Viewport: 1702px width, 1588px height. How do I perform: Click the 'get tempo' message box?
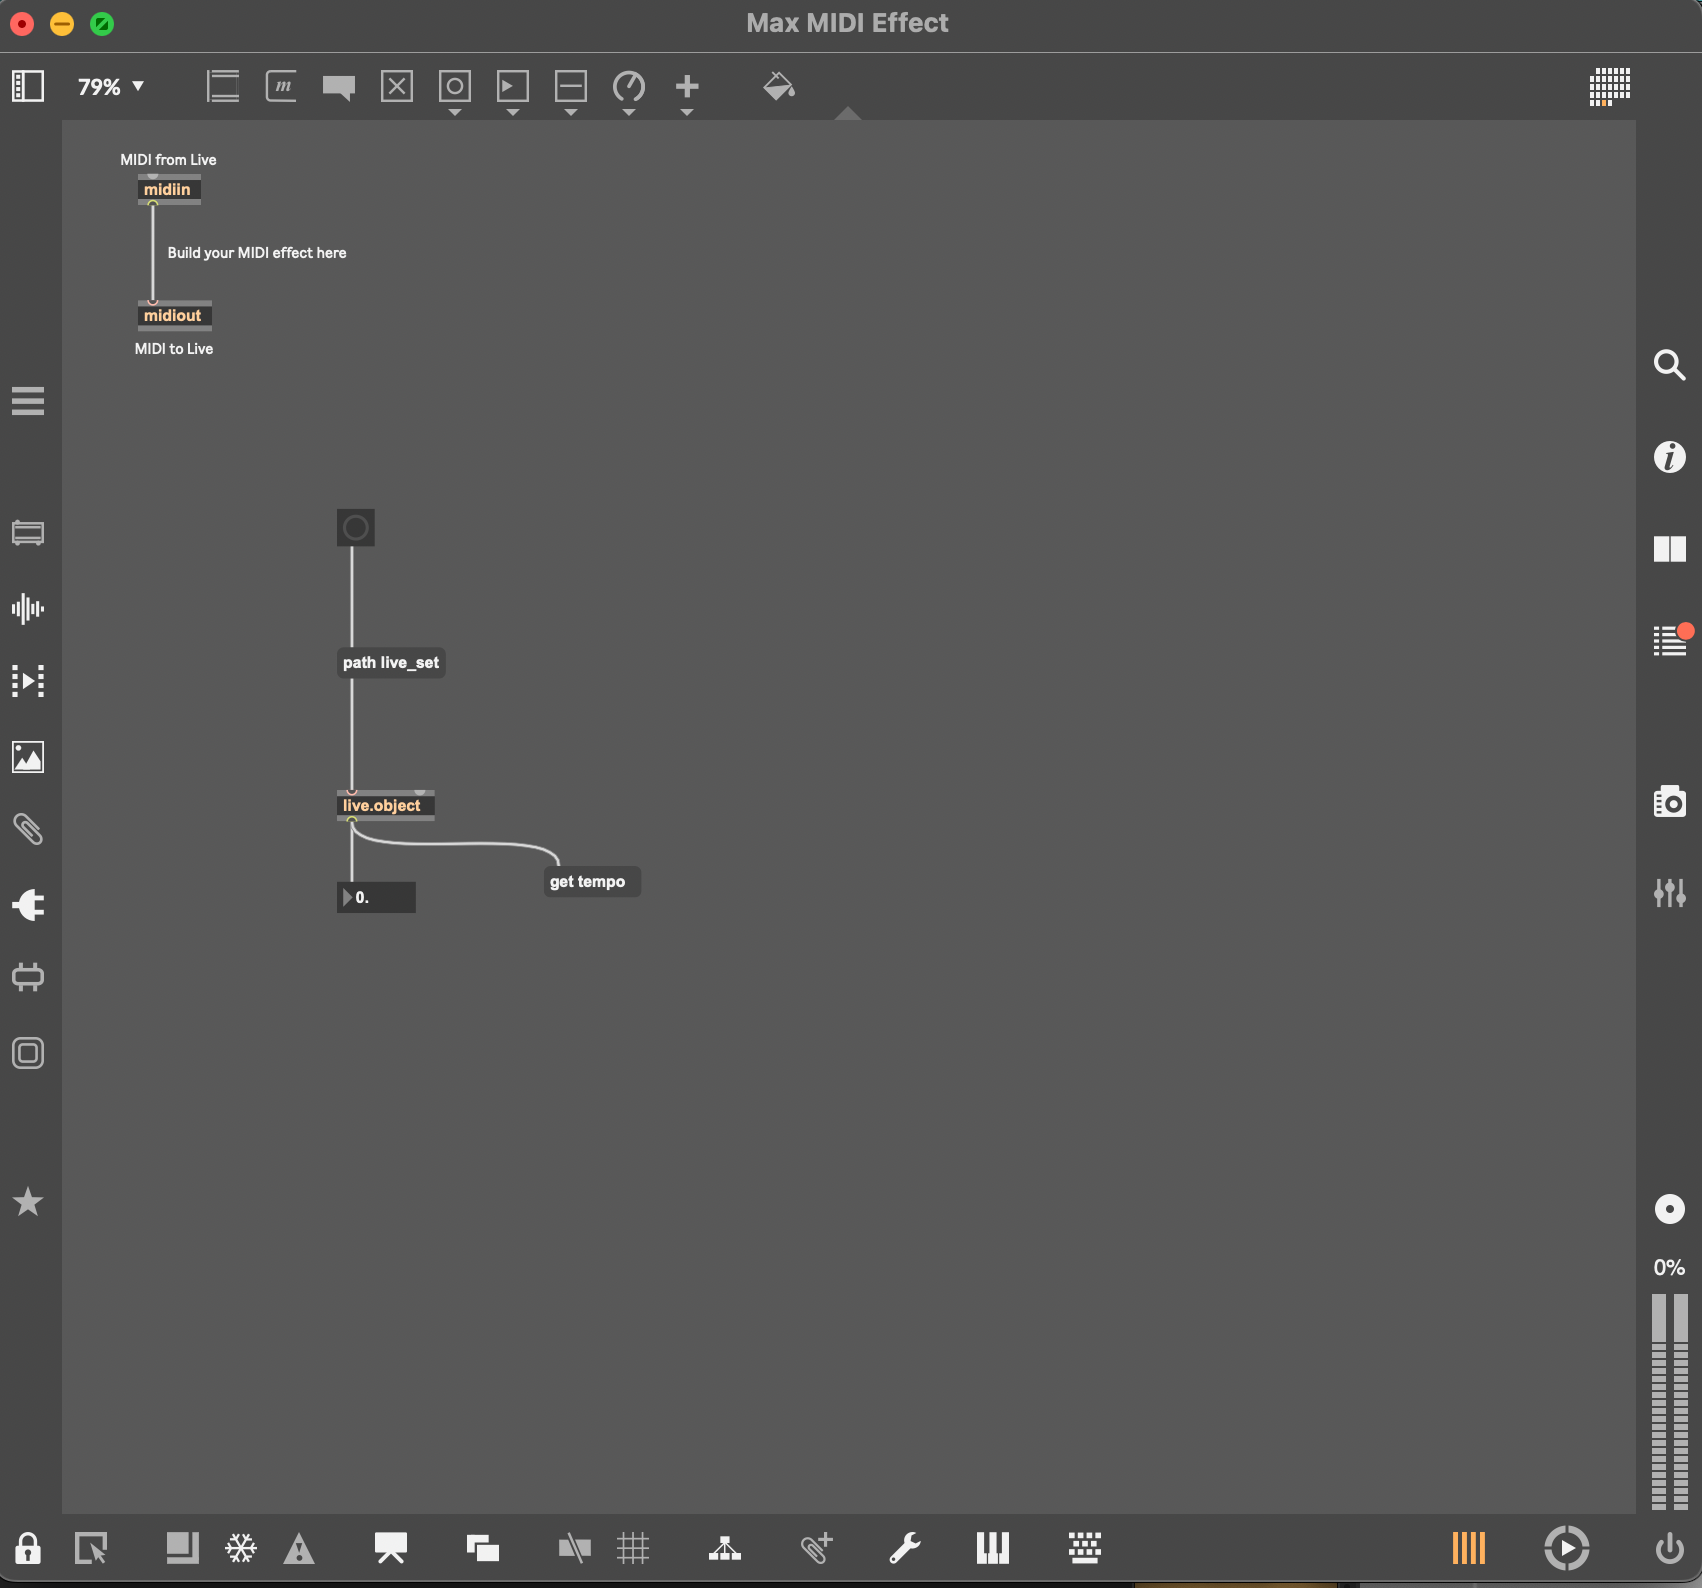590,882
